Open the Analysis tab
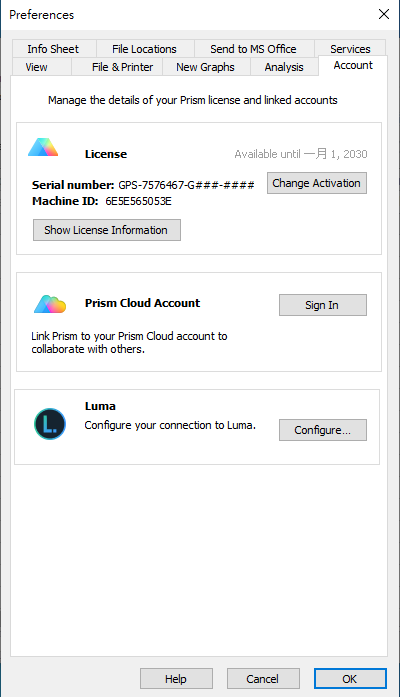 (284, 67)
